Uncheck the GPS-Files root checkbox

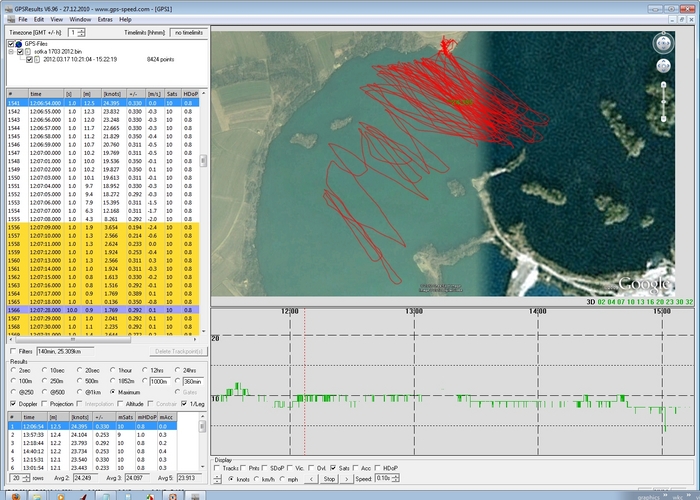(x=11, y=44)
